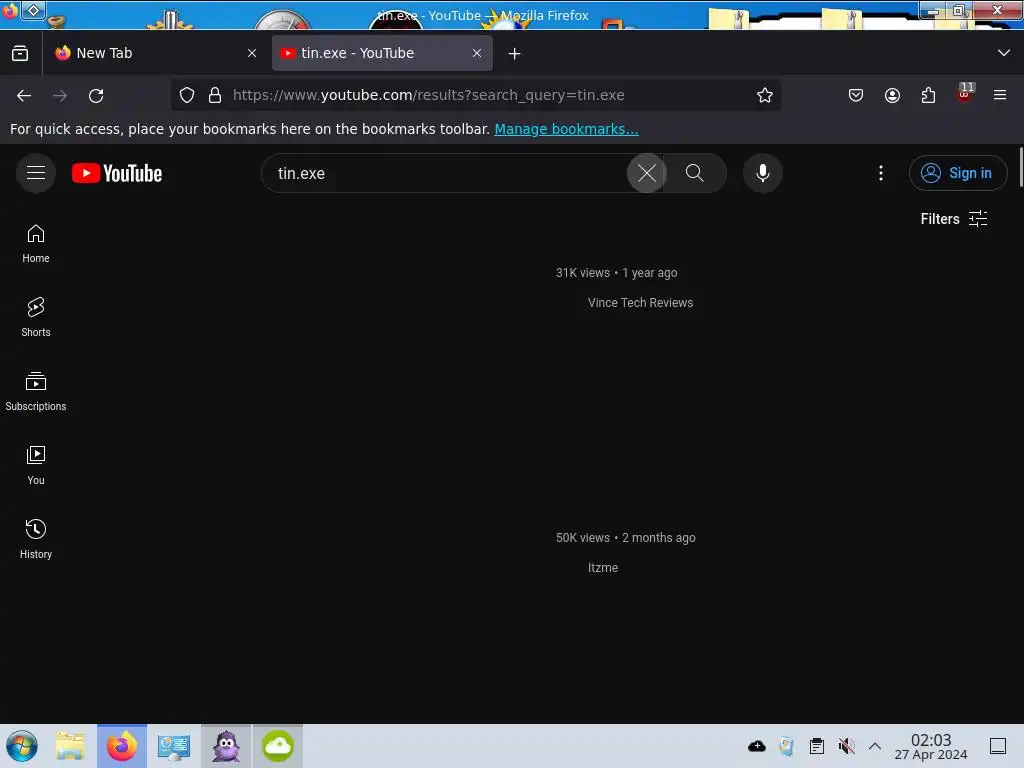Screen dimensions: 1024x768
Task: Bookmark this page with the star
Action: [765, 95]
